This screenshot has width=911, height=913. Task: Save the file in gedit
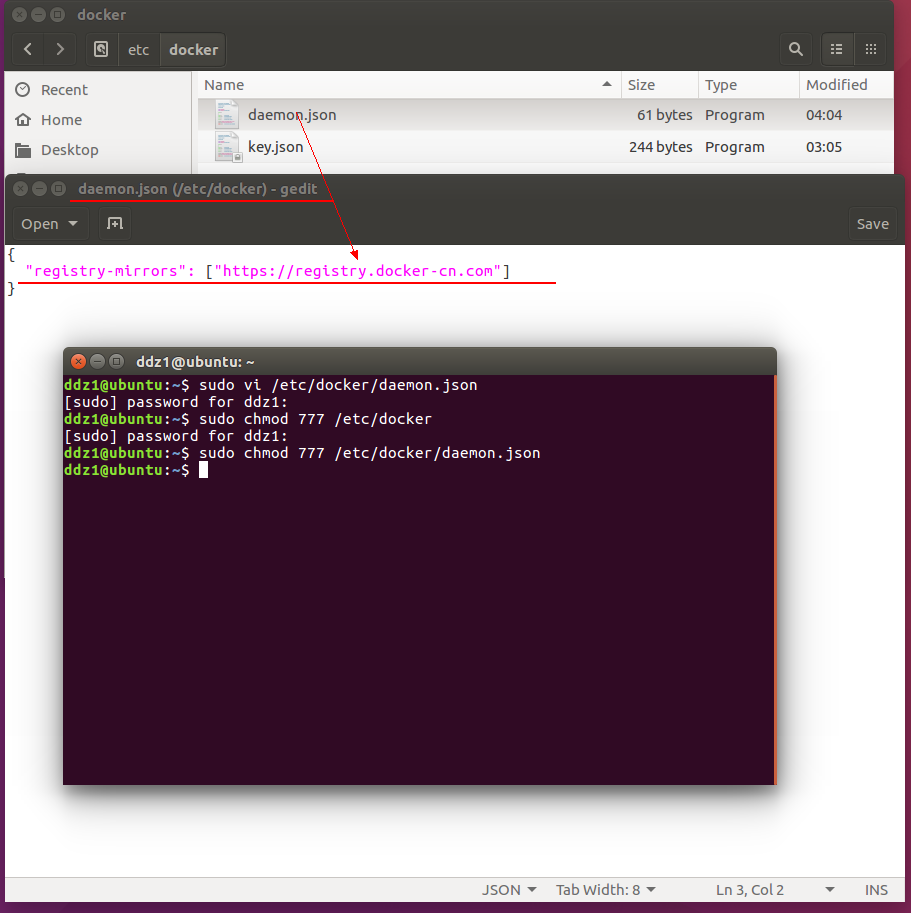(x=872, y=224)
